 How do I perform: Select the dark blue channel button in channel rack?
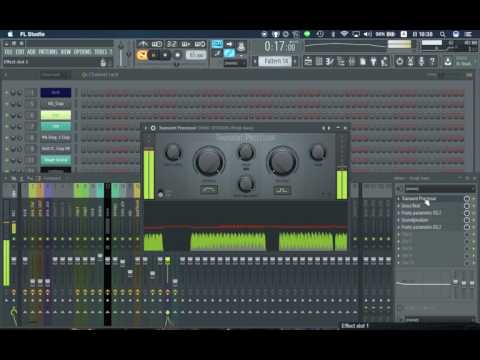pyautogui.click(x=56, y=92)
